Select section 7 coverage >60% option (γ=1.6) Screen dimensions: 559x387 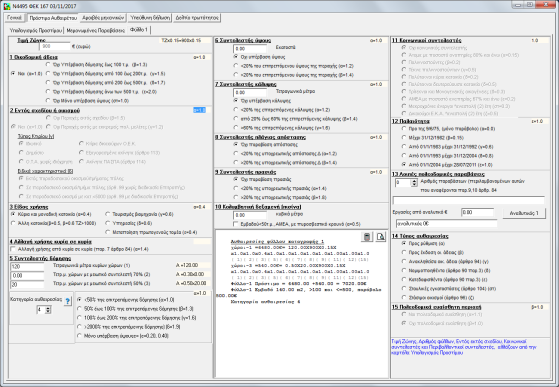click(282, 128)
